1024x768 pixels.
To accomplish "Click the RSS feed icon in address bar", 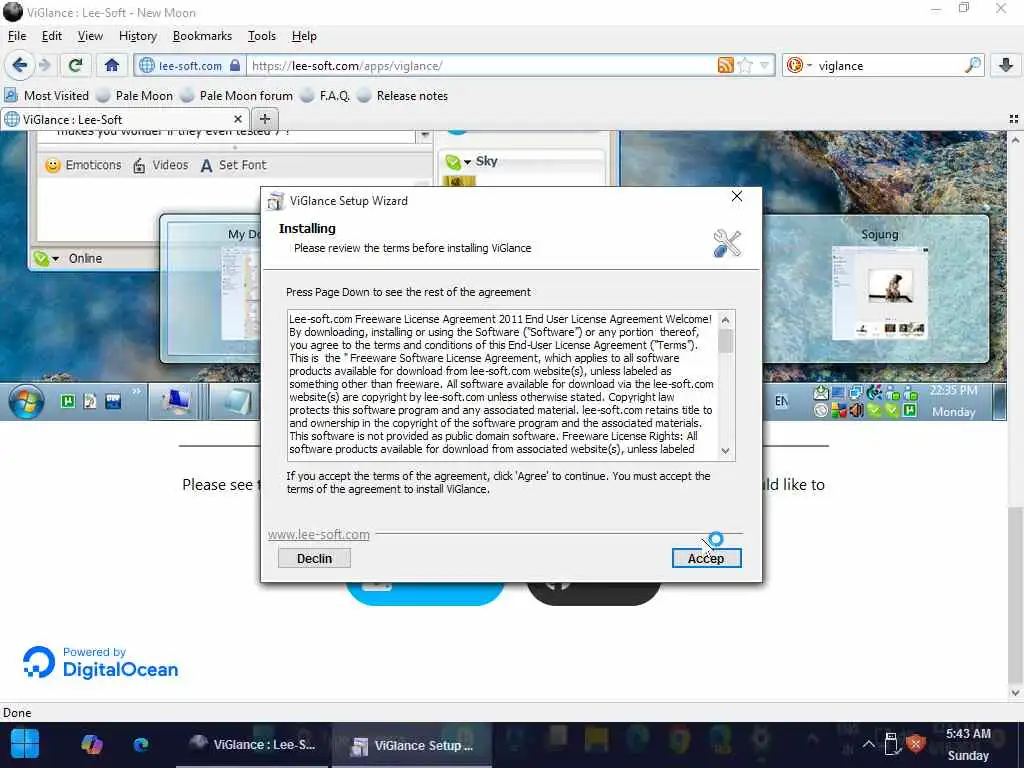I will (x=725, y=65).
